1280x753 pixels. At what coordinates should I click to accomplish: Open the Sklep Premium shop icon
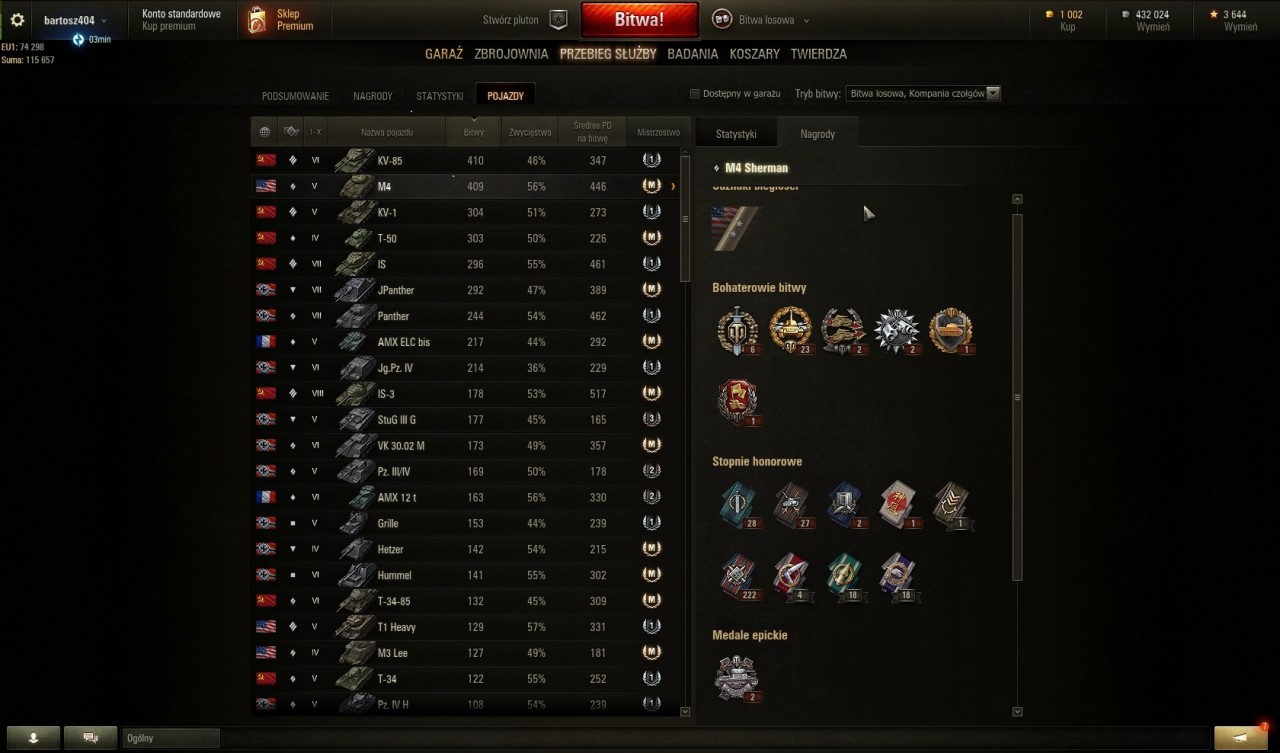pos(258,20)
